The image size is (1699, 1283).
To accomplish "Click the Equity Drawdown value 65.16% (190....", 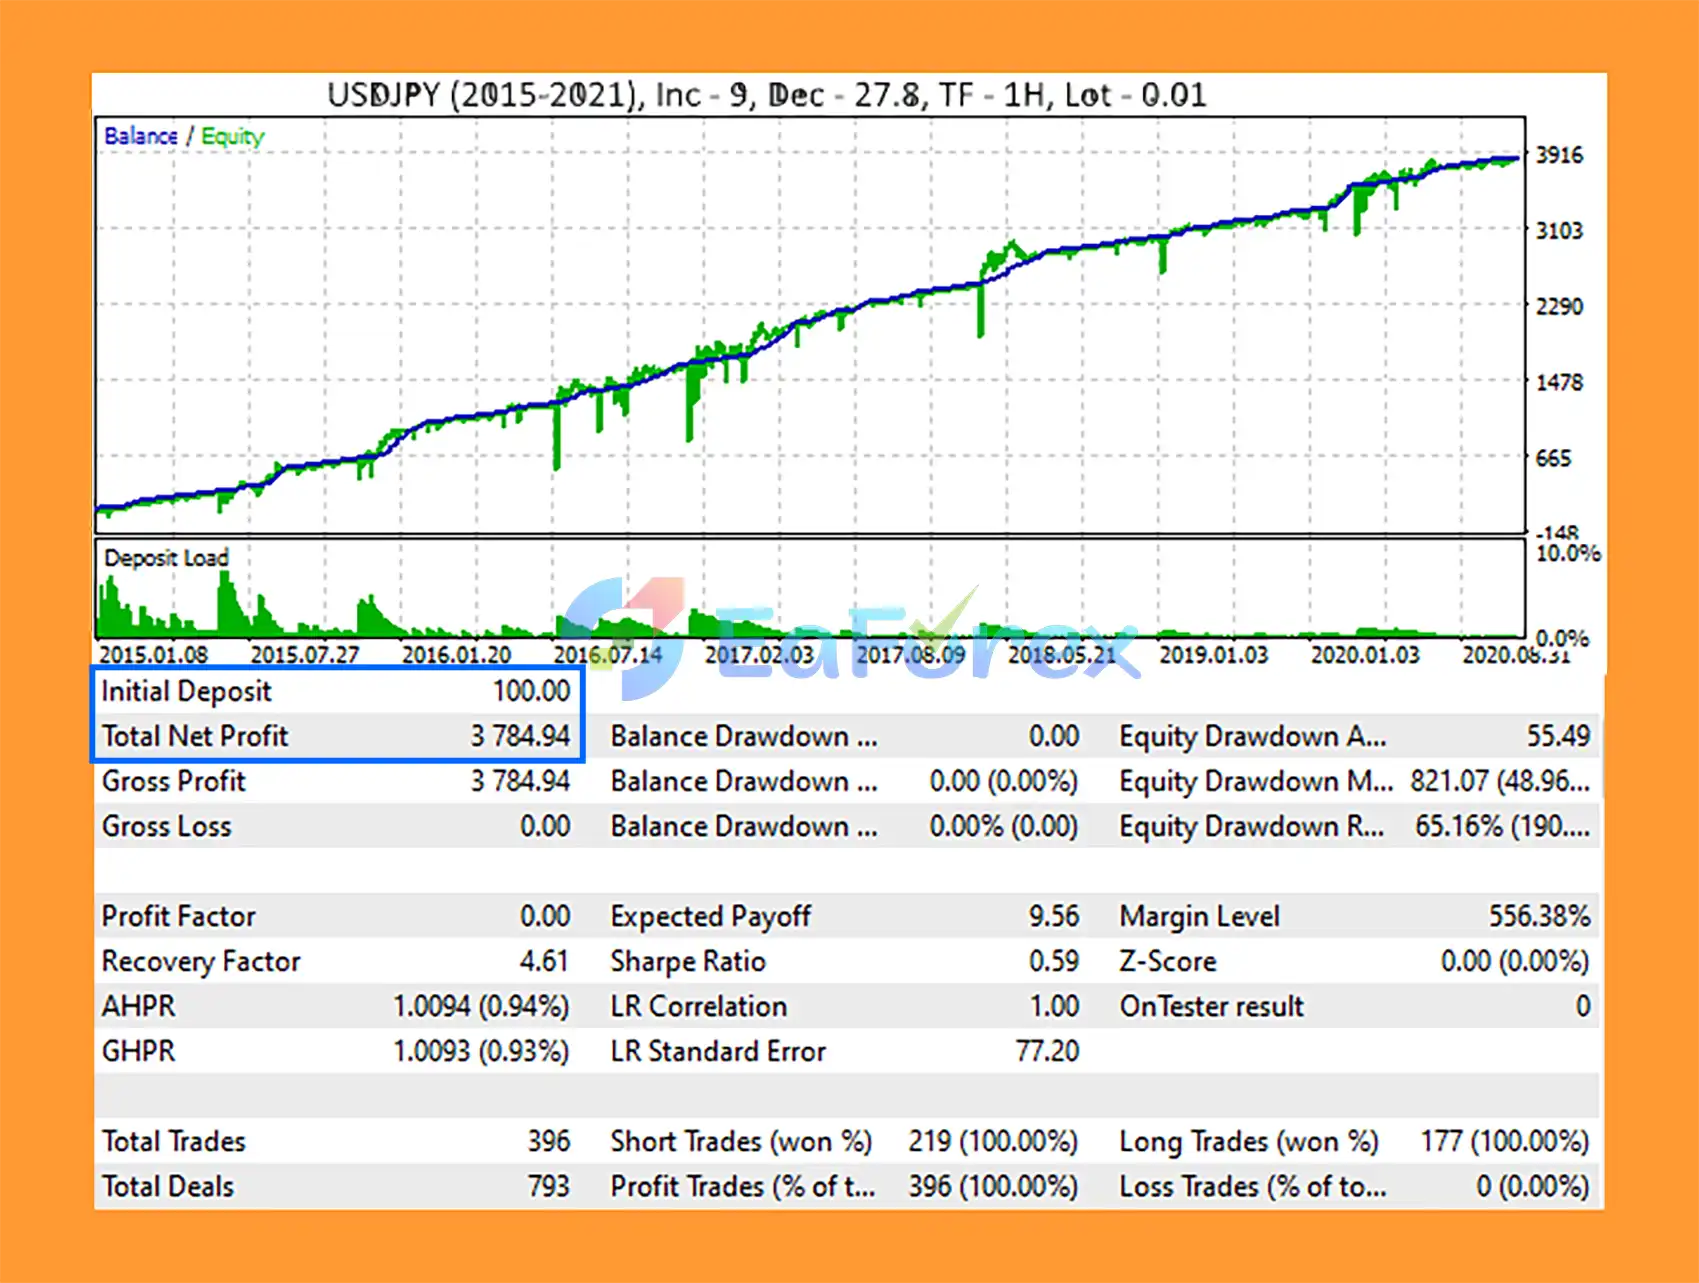I will 1502,826.
